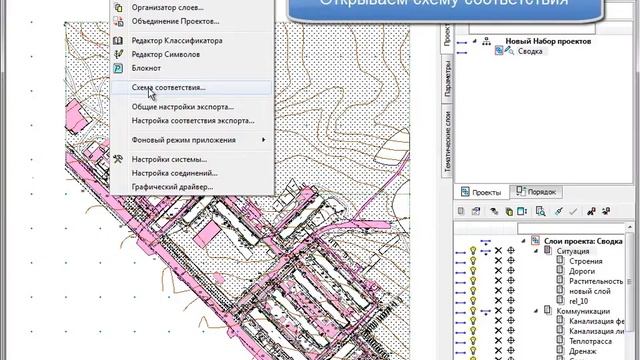640x360 pixels.
Task: Toggle lightbulb visibility for Дренаж layer
Action: click(x=473, y=351)
